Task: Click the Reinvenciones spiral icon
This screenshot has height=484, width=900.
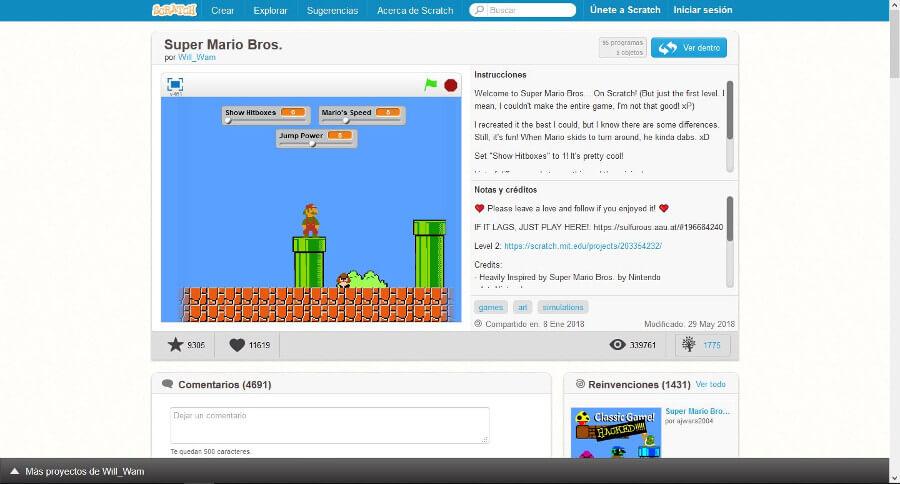Action: 580,384
